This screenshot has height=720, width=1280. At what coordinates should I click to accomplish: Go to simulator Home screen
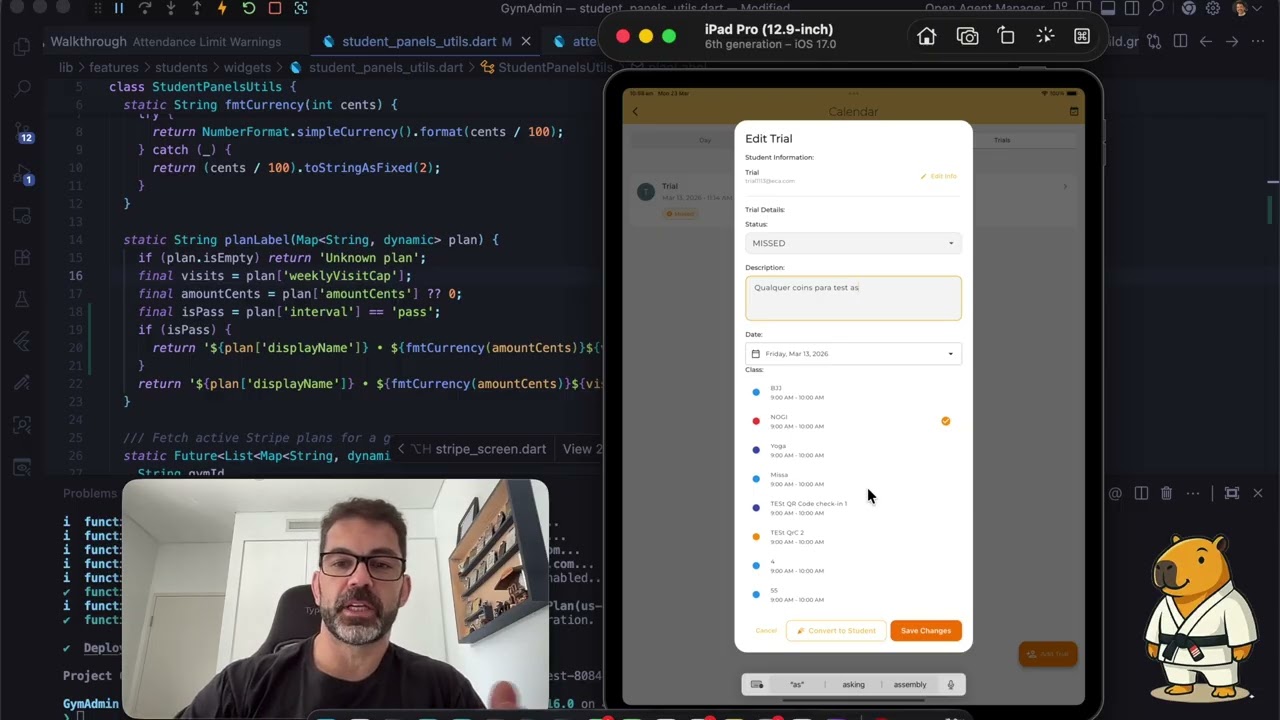point(927,36)
